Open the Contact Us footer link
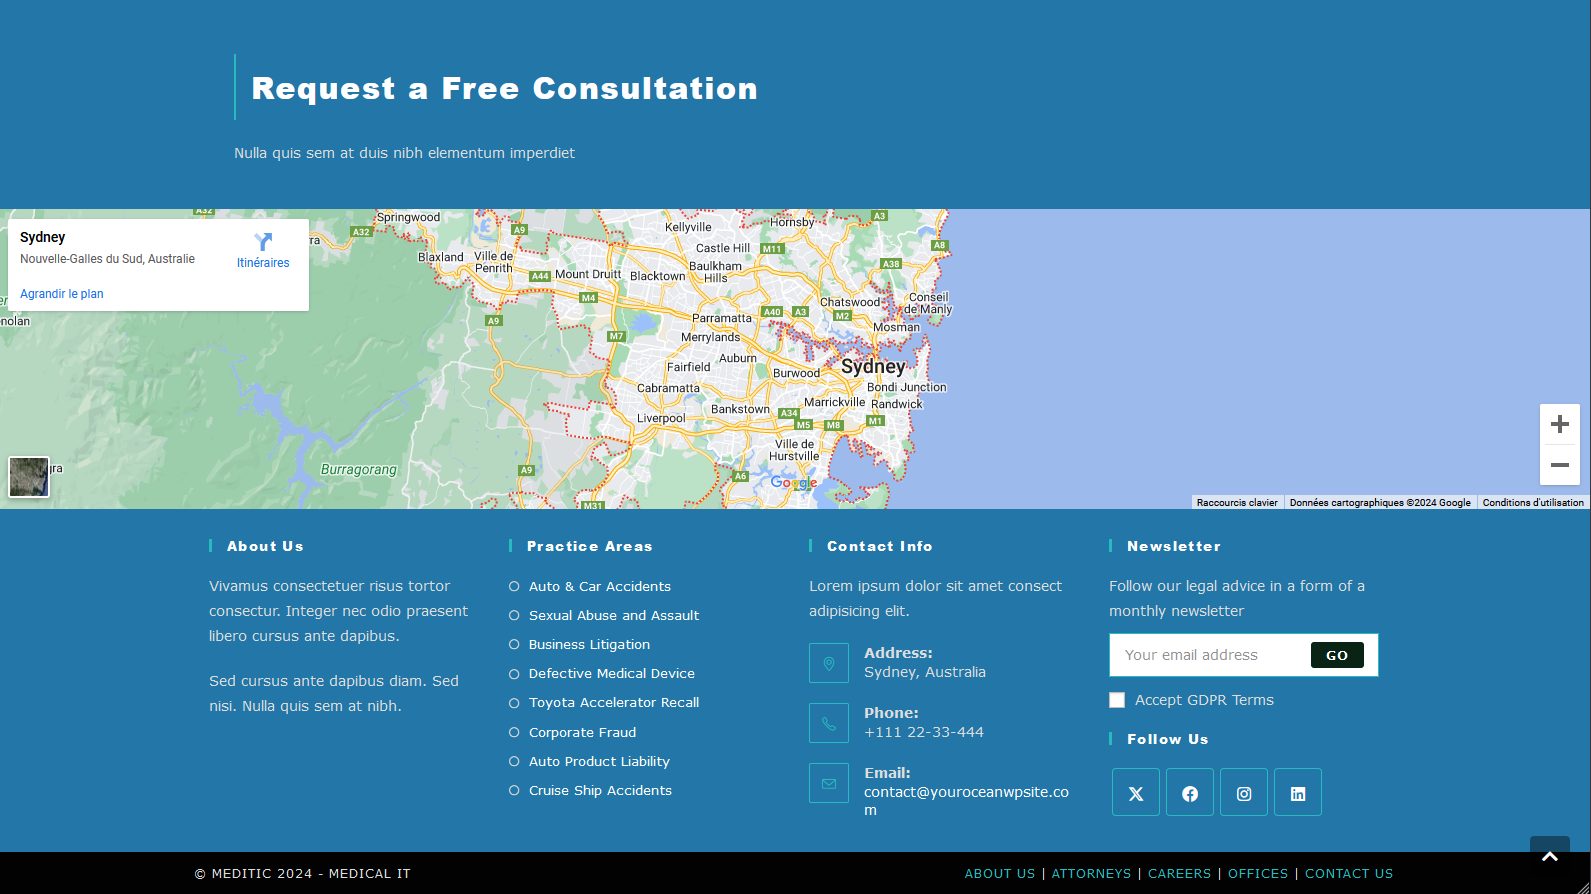Viewport: 1591px width, 894px height. coord(1348,874)
